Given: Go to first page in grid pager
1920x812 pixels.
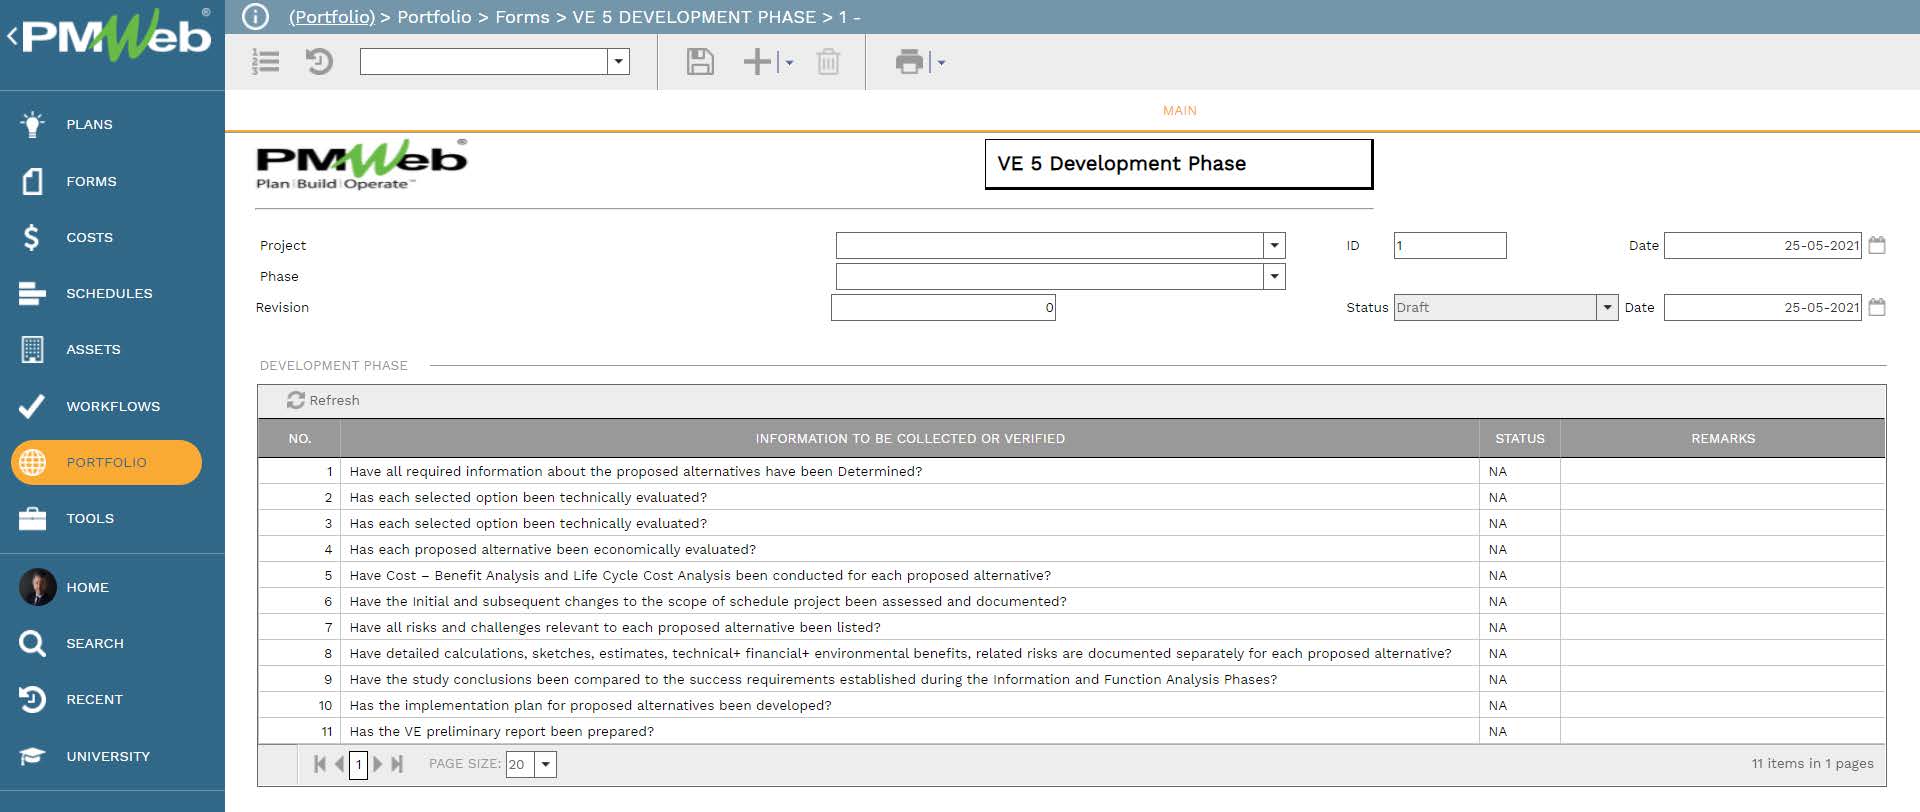Looking at the screenshot, I should 320,764.
